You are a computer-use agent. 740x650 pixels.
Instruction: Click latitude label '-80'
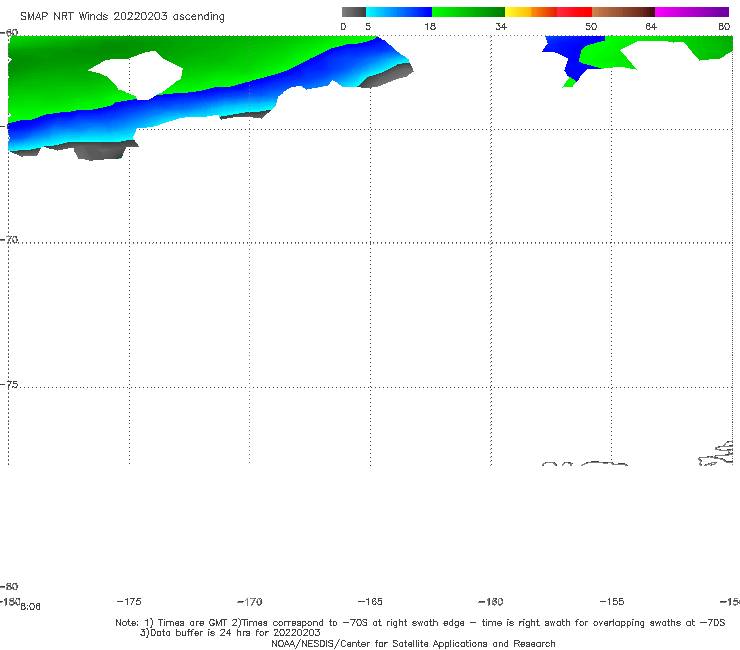[x=9, y=586]
